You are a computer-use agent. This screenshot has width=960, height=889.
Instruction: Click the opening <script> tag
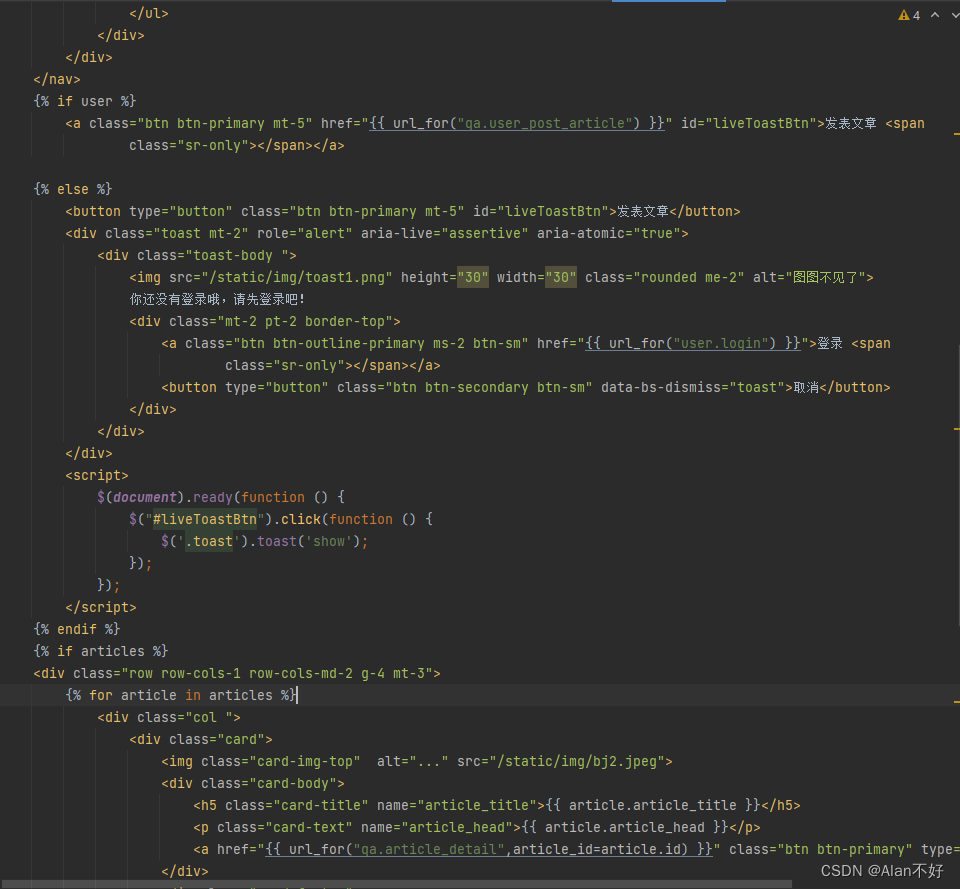tap(97, 475)
